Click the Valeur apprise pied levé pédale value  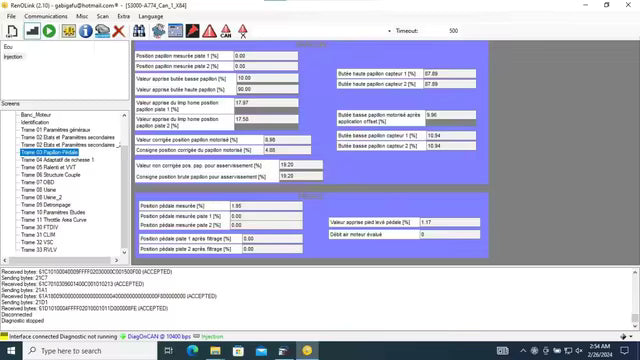pos(450,222)
